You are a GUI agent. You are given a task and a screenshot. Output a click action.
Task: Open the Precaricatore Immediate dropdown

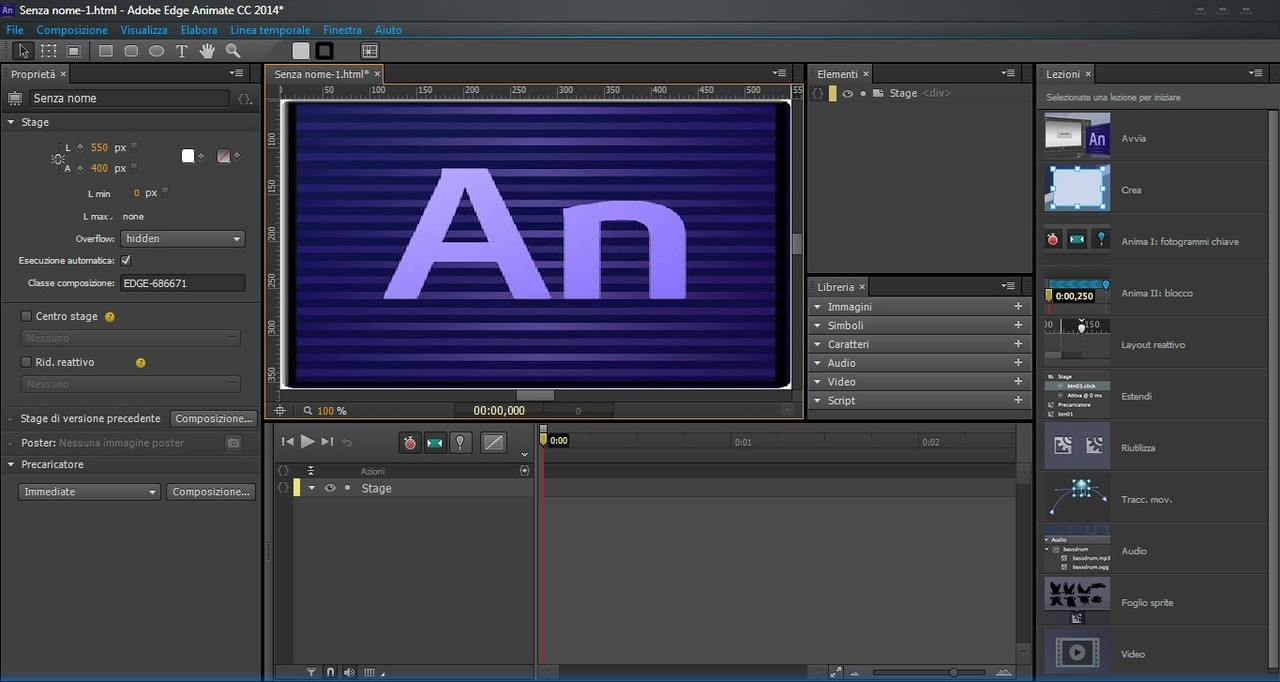pos(90,492)
